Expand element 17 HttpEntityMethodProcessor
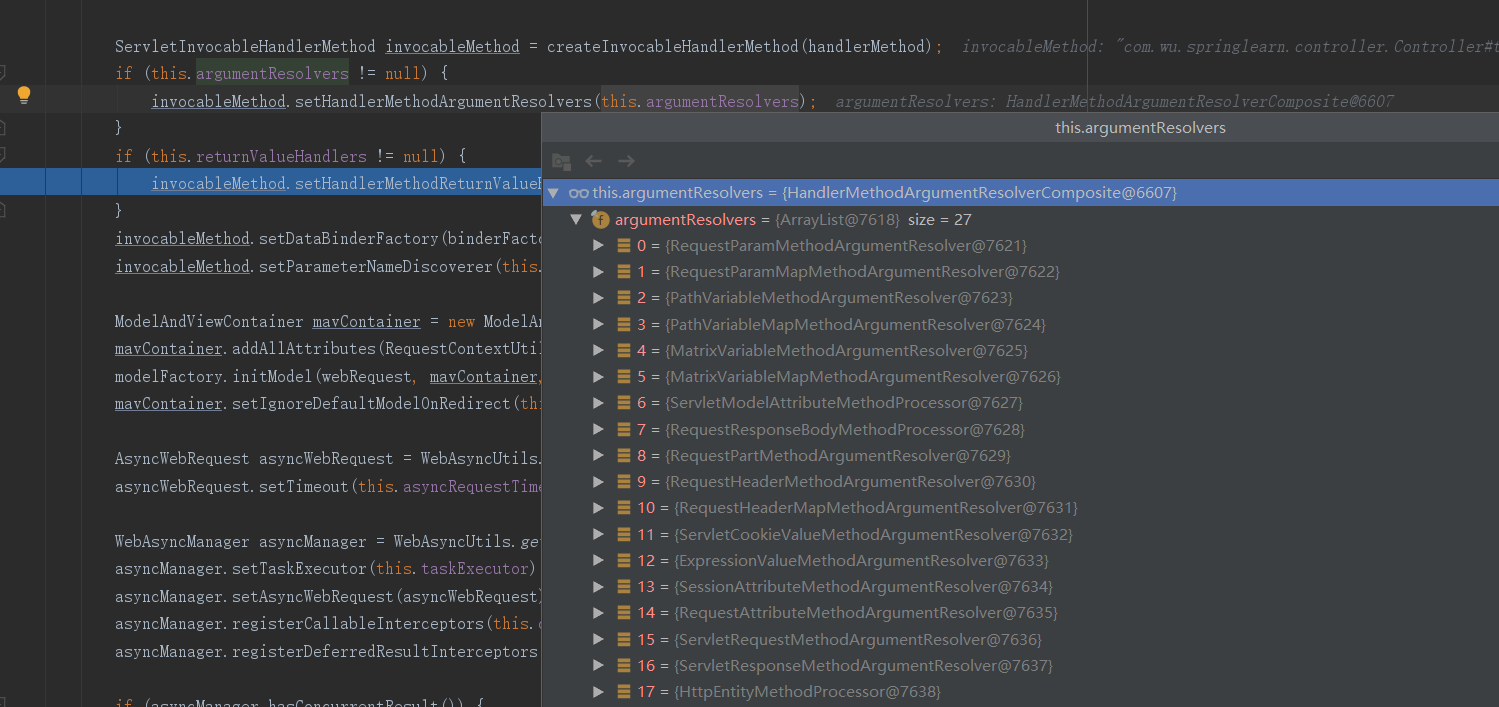 click(598, 692)
